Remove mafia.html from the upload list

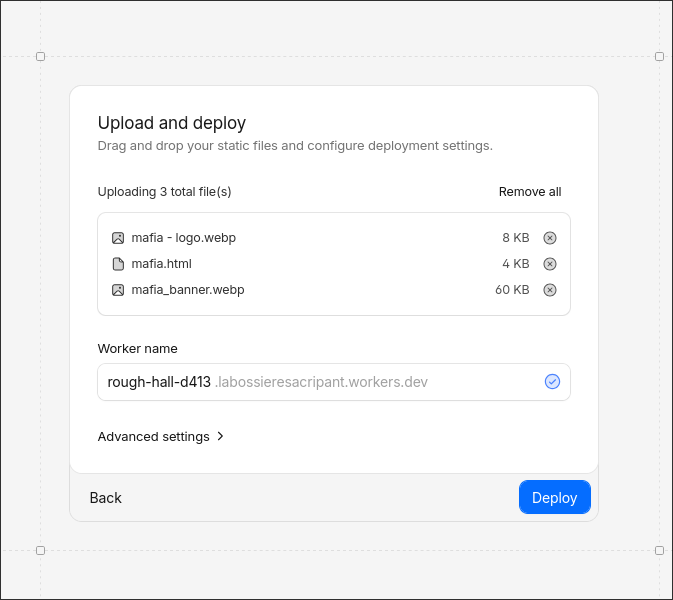tap(549, 264)
